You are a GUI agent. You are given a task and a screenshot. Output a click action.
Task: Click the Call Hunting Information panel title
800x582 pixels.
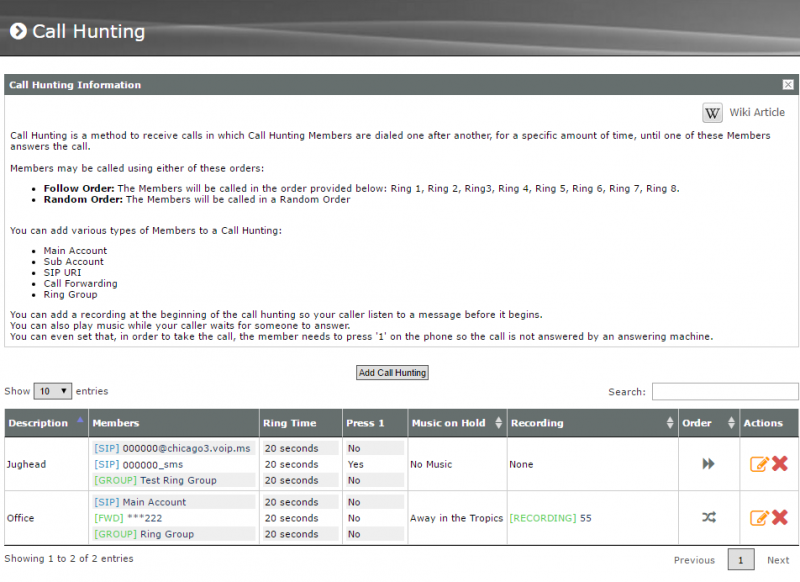point(75,85)
